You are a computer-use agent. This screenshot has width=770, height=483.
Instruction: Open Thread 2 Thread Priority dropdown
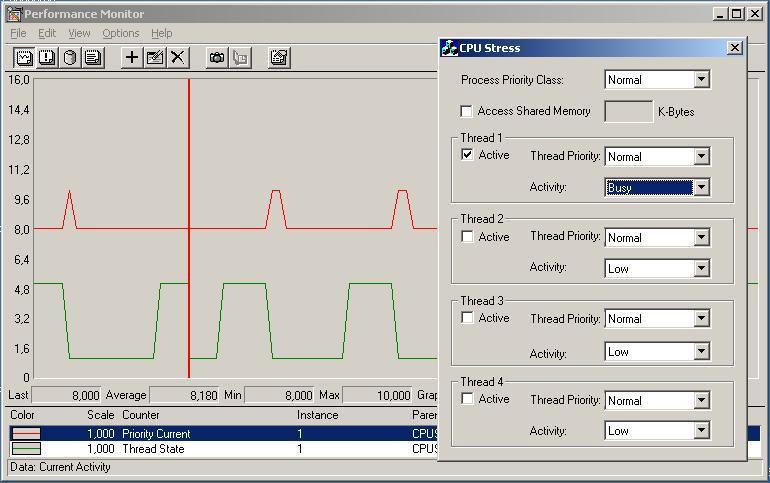tap(702, 238)
